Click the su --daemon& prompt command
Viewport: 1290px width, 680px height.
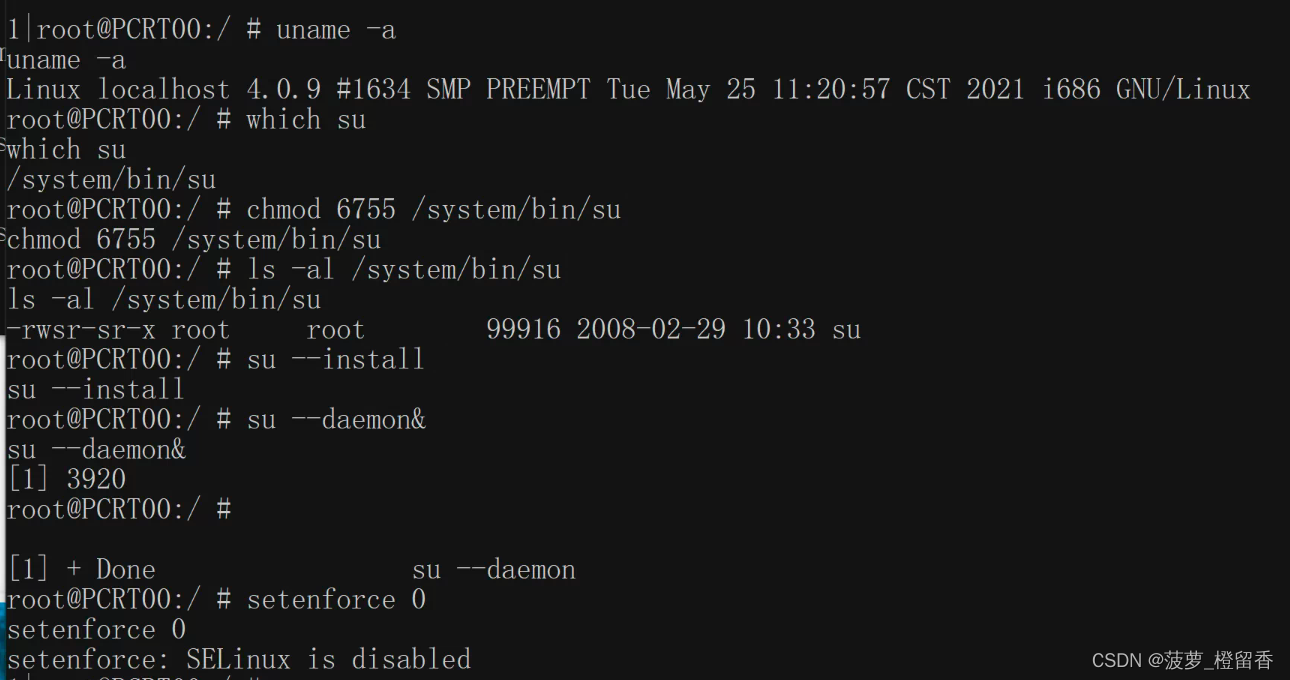click(x=336, y=420)
